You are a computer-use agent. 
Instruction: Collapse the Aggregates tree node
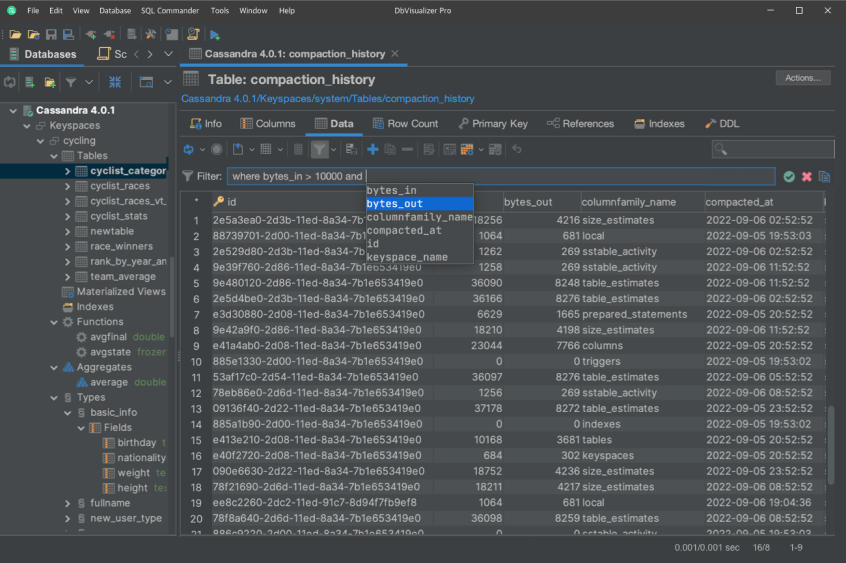click(54, 368)
